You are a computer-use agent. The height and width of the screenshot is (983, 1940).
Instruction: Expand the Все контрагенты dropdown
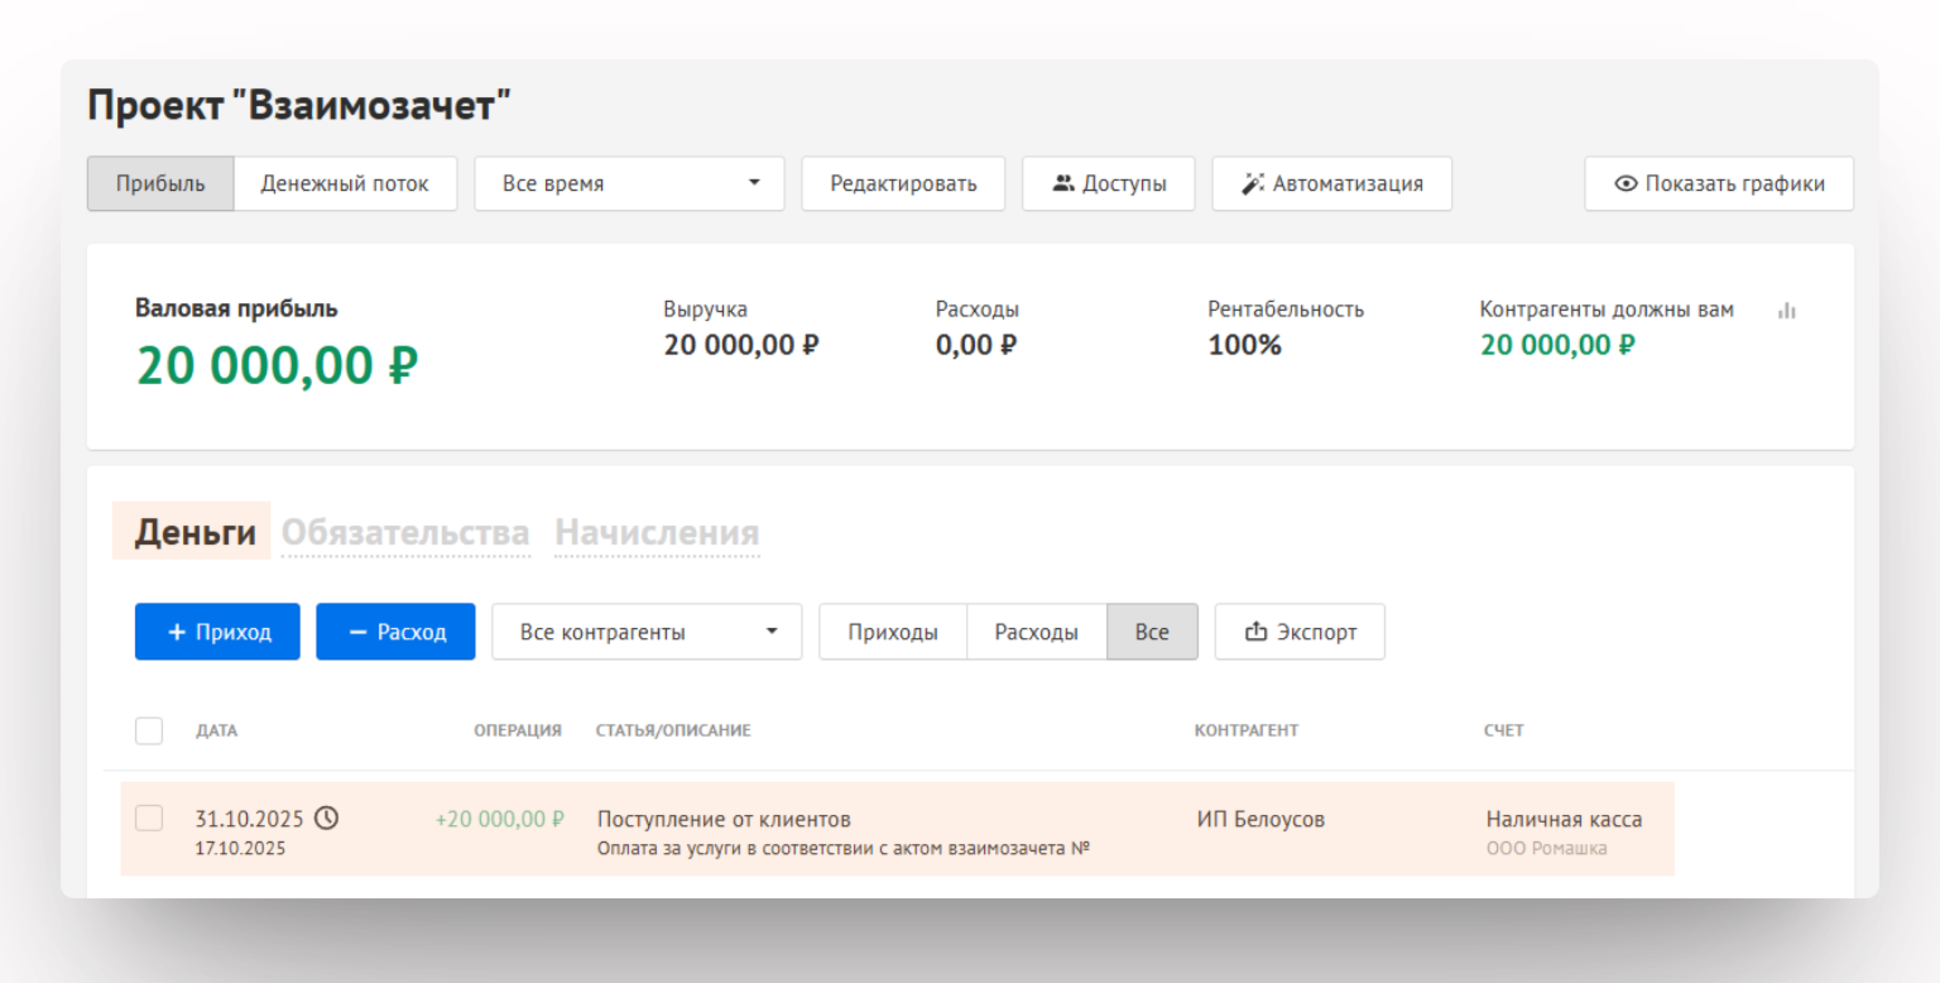646,632
